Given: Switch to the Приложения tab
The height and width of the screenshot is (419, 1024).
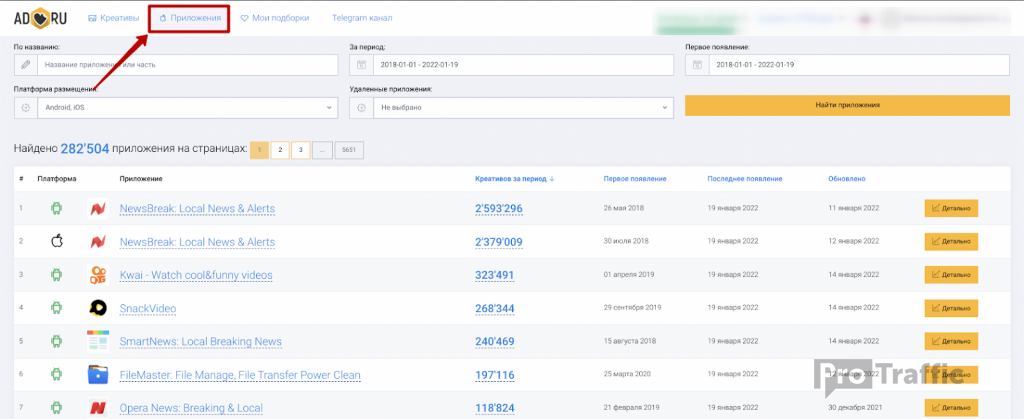Looking at the screenshot, I should pos(190,18).
